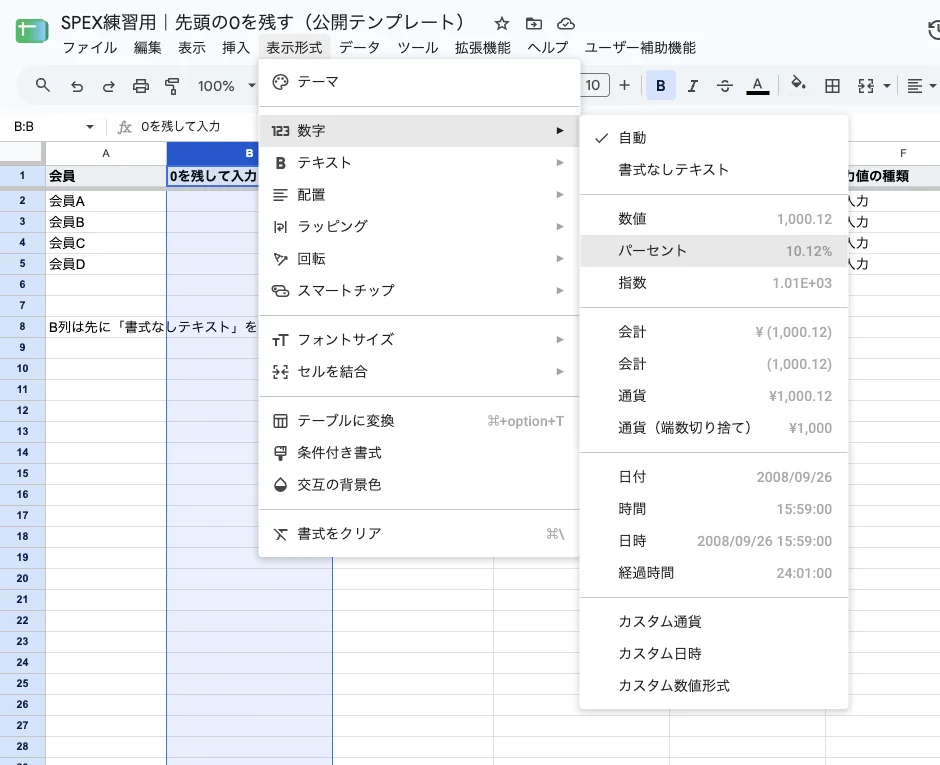Open the 表示 menu
Viewport: 940px width, 765px height.
(x=192, y=48)
